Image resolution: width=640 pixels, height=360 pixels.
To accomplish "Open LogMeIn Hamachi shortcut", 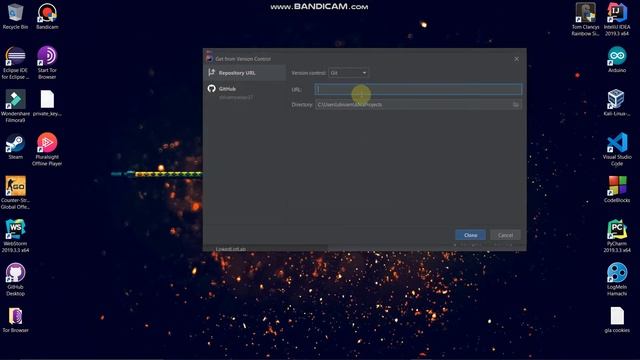I will click(617, 280).
